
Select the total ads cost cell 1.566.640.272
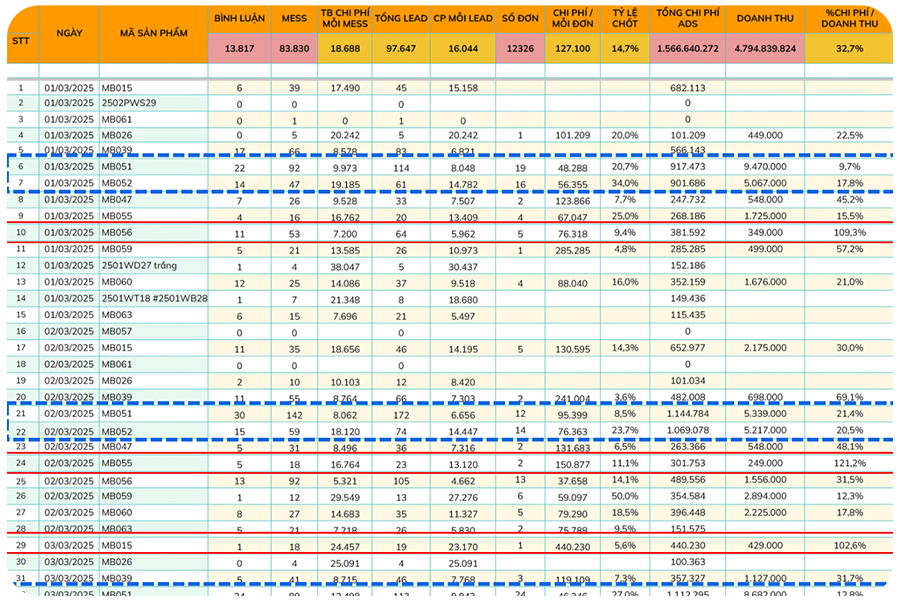point(687,48)
